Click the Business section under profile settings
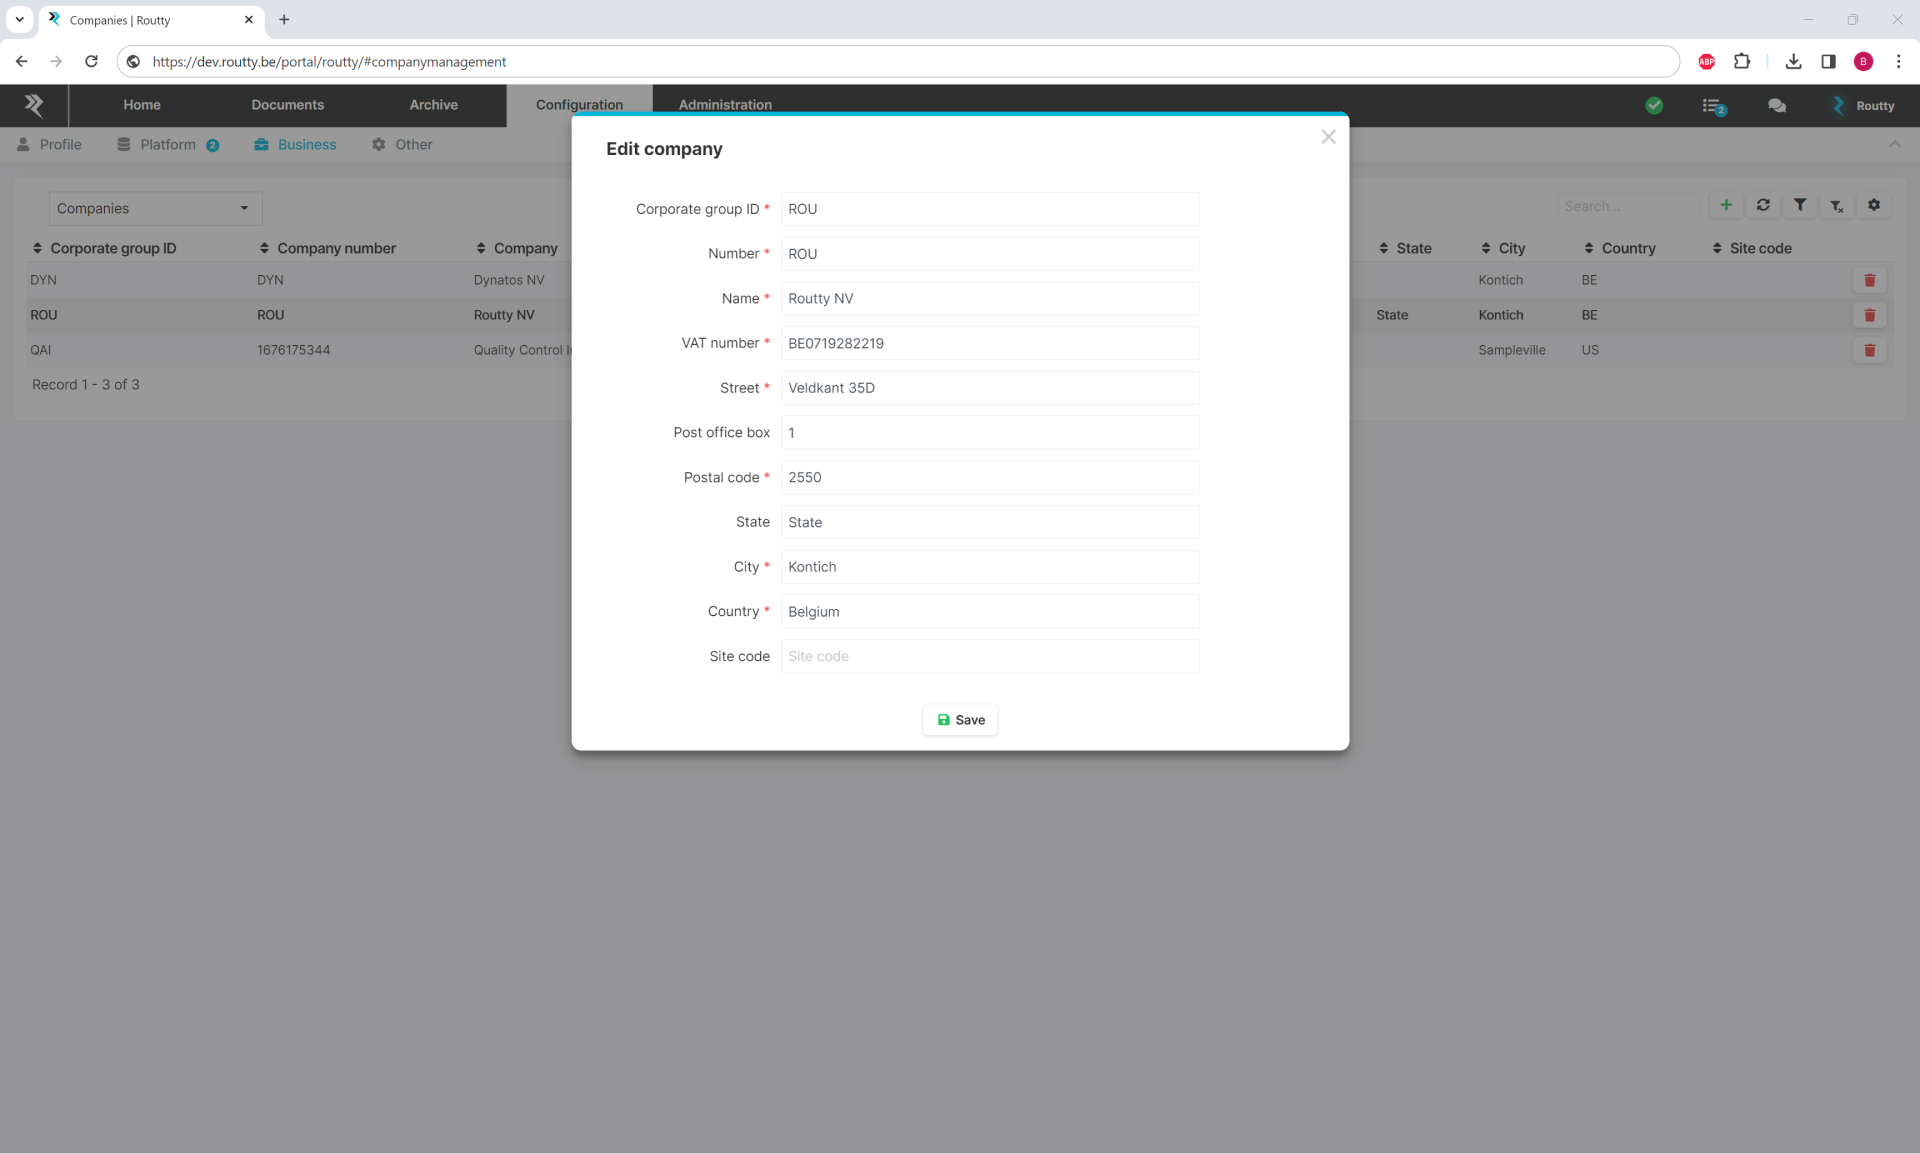The width and height of the screenshot is (1920, 1154). tap(306, 144)
